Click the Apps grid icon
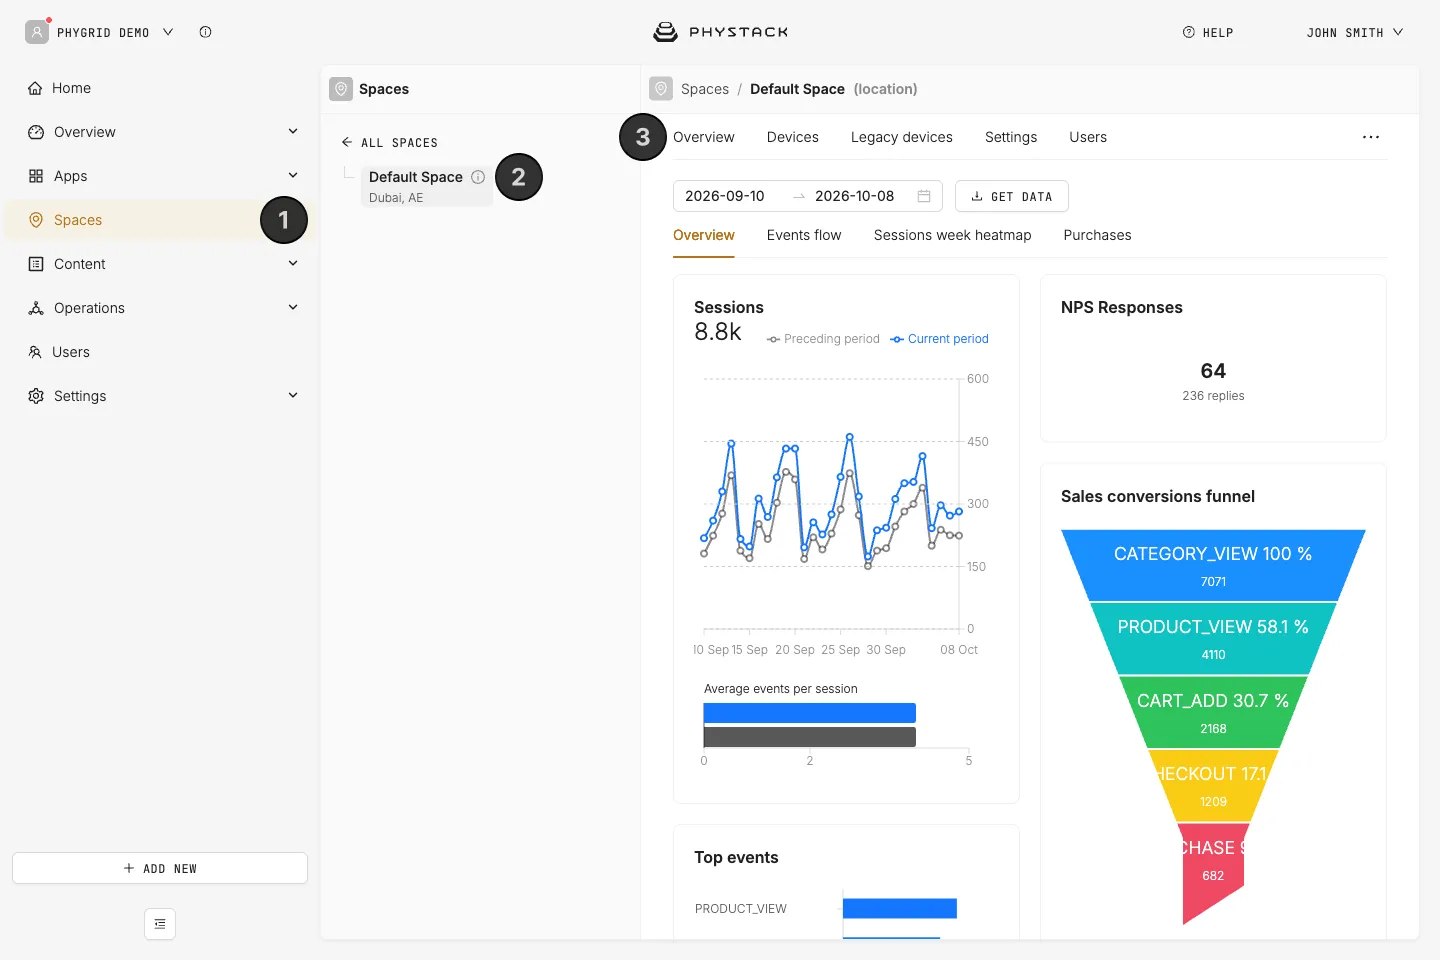 pos(36,176)
